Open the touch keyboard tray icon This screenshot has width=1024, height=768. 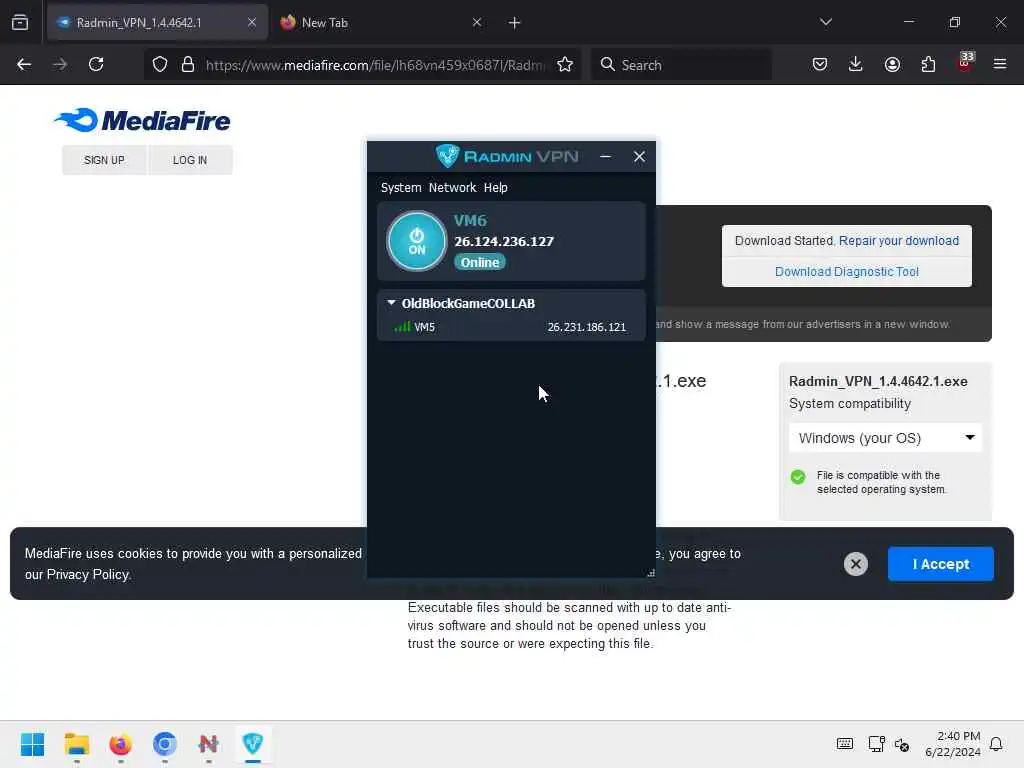tap(844, 744)
